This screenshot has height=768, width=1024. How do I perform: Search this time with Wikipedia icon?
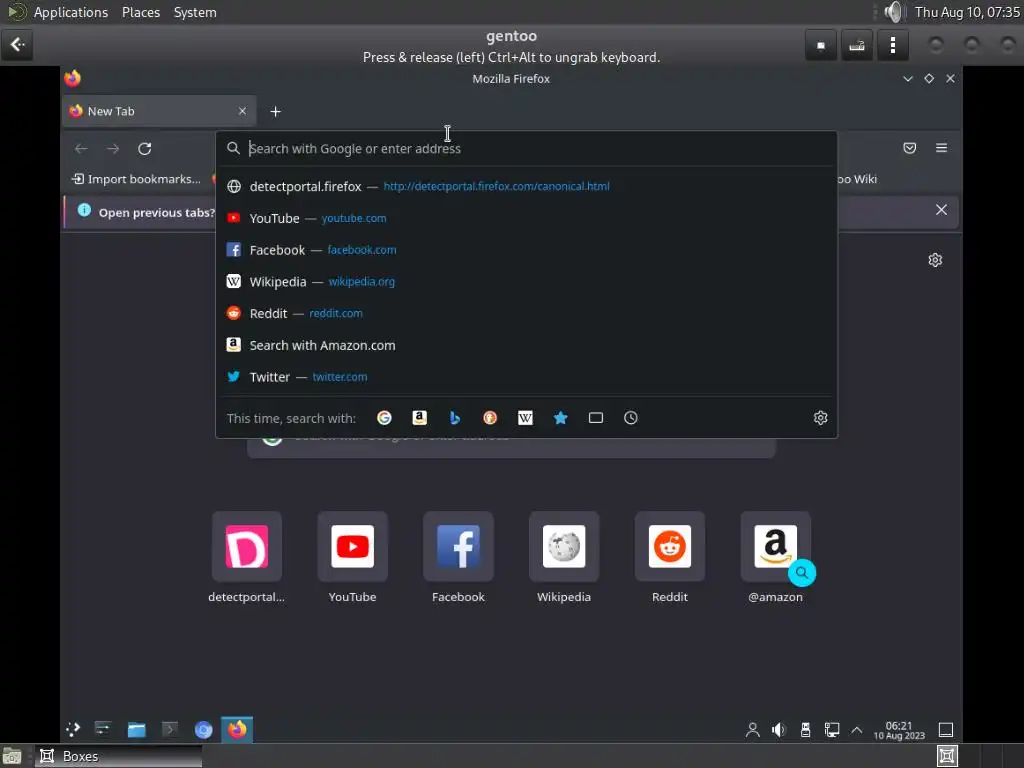(x=525, y=418)
